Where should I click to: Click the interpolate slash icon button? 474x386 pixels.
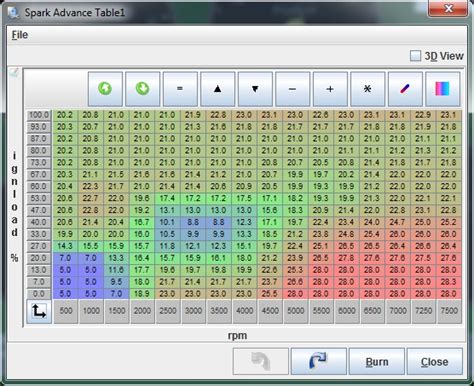point(405,89)
